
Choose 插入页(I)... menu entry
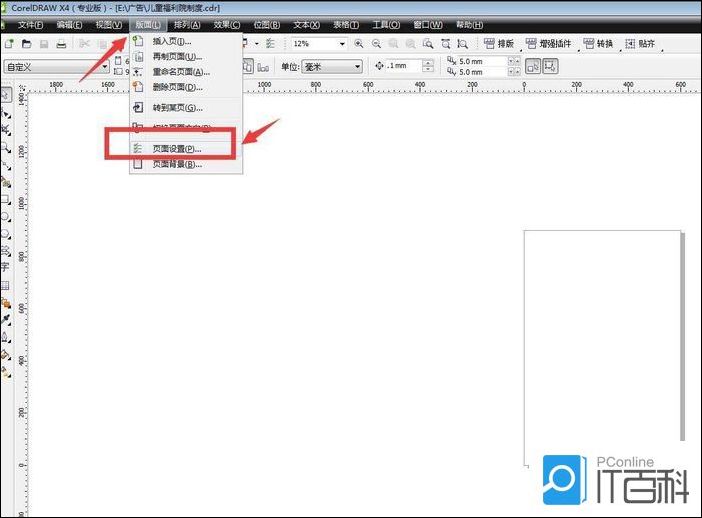[x=186, y=41]
